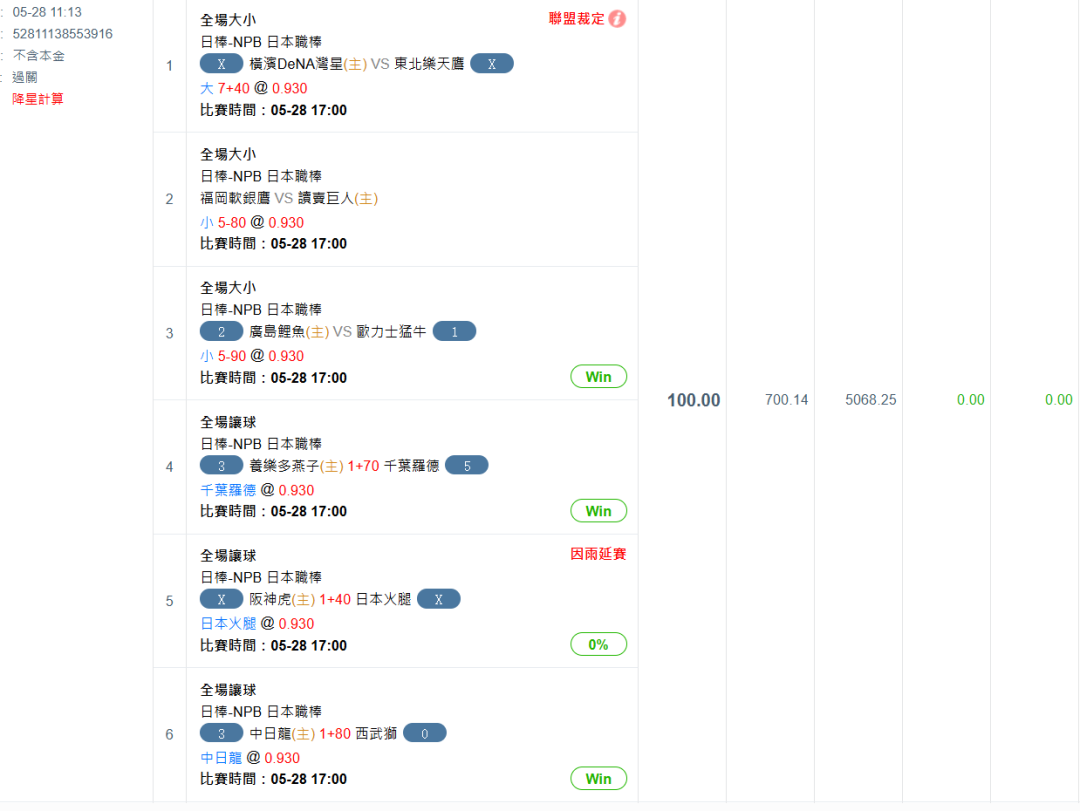Click the Win badge for 千葉羅德 bet
The height and width of the screenshot is (811, 1080).
pyautogui.click(x=598, y=511)
